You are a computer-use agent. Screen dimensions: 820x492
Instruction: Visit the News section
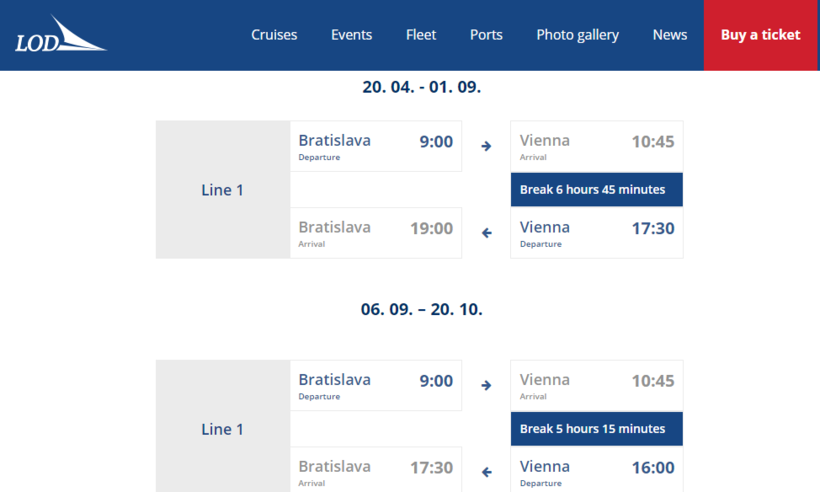tap(670, 35)
